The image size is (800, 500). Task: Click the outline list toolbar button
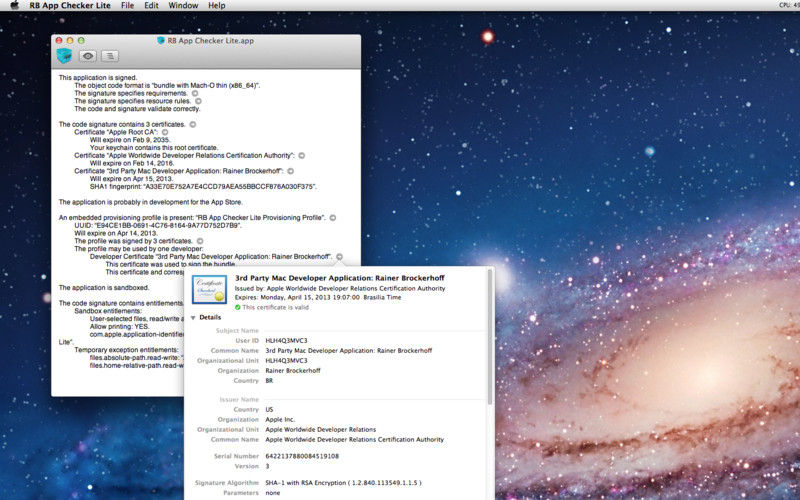tap(110, 56)
